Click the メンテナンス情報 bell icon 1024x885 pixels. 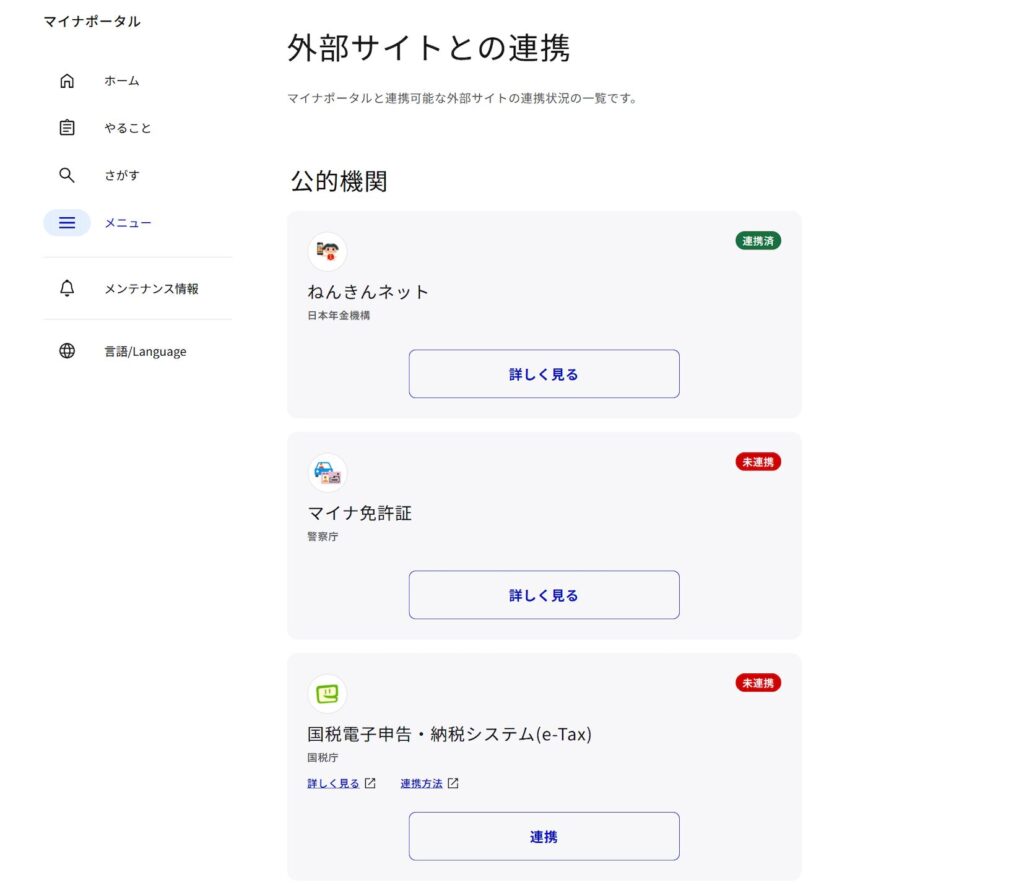pyautogui.click(x=67, y=289)
